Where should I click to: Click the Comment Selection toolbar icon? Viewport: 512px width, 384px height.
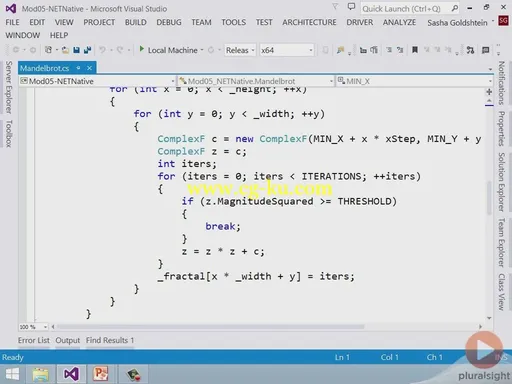(389, 50)
